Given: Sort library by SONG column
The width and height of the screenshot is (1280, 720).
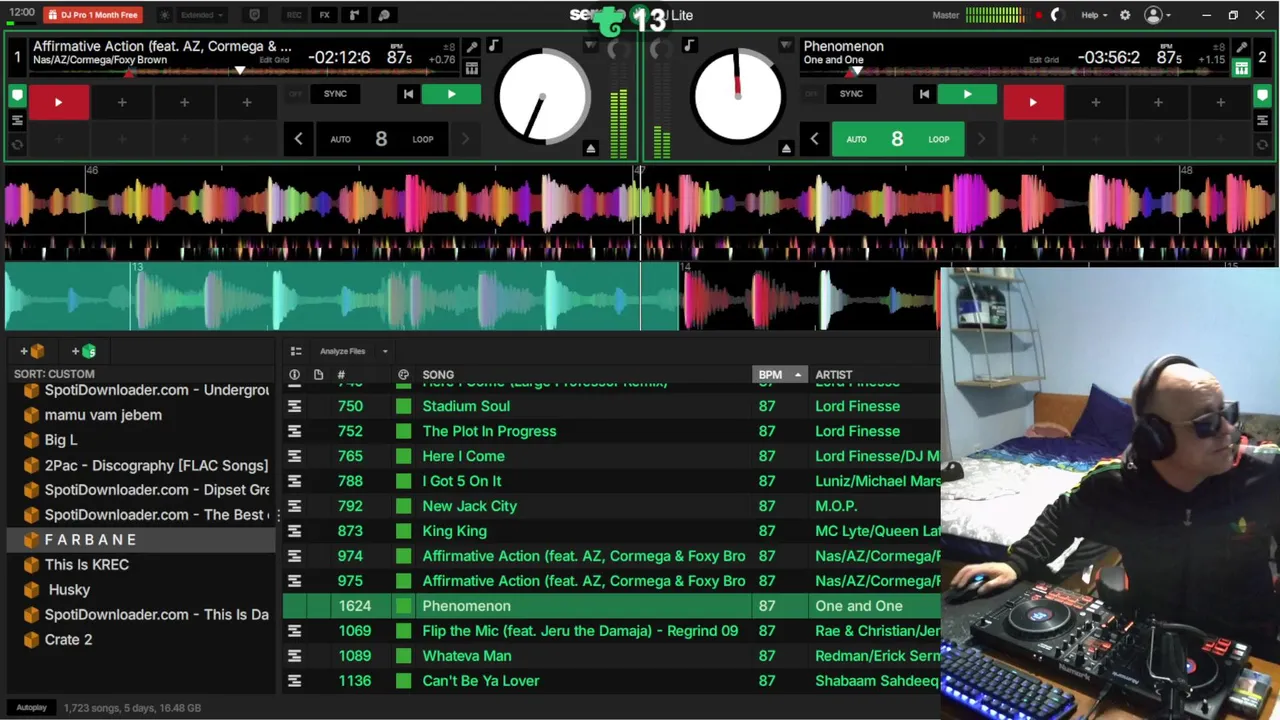Looking at the screenshot, I should tap(438, 375).
